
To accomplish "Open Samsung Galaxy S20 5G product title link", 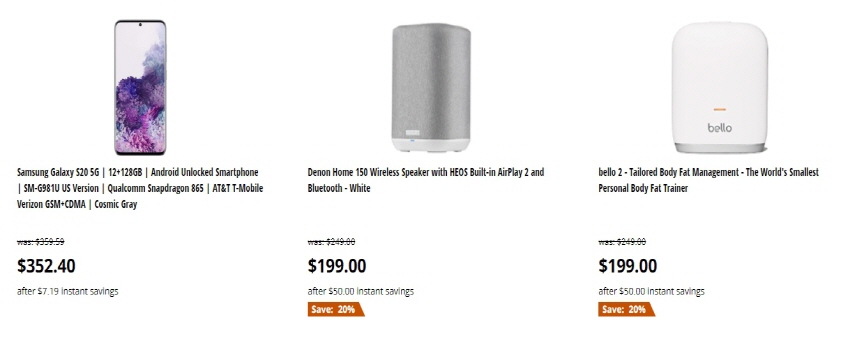I will click(x=140, y=188).
